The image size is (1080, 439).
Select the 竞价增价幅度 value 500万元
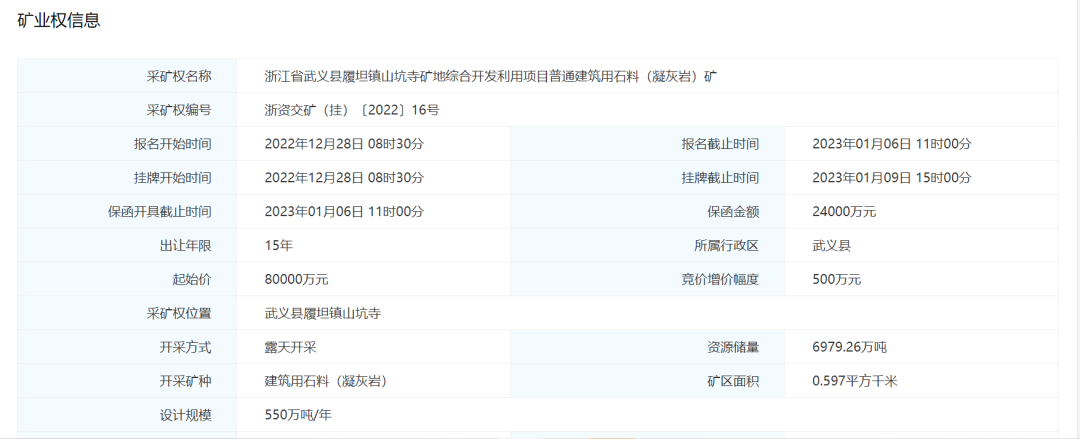(x=836, y=279)
